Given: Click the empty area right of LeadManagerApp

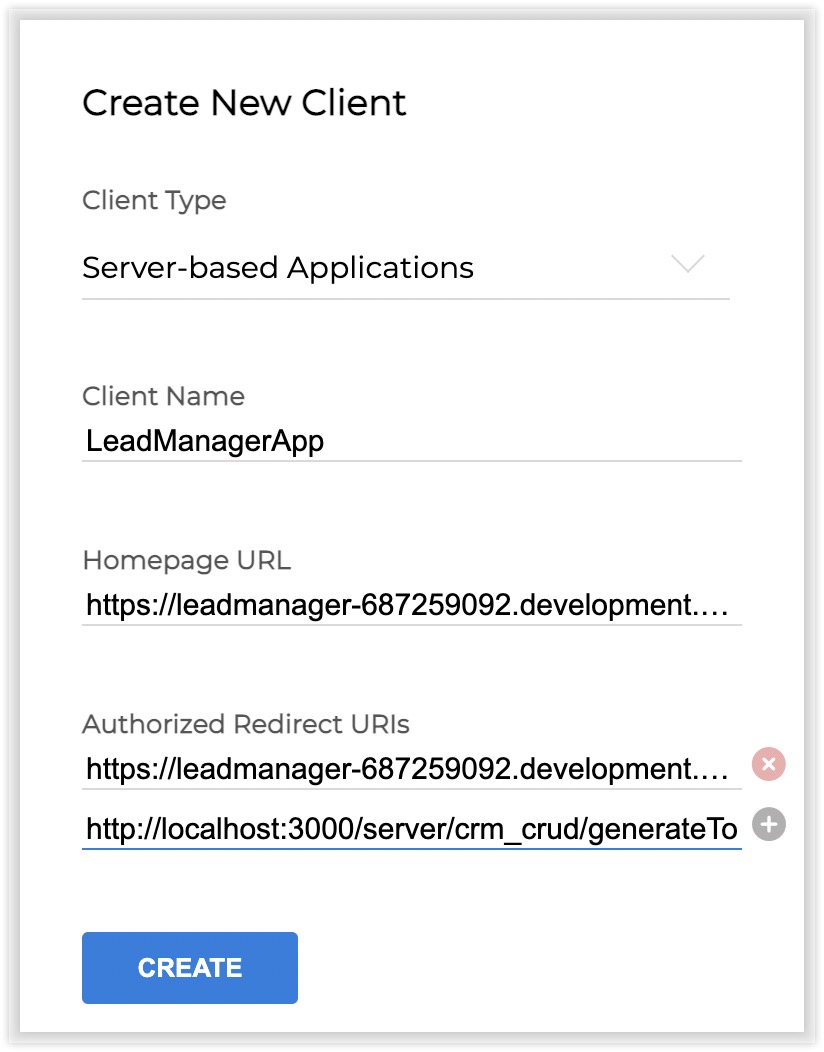Looking at the screenshot, I should tap(540, 441).
